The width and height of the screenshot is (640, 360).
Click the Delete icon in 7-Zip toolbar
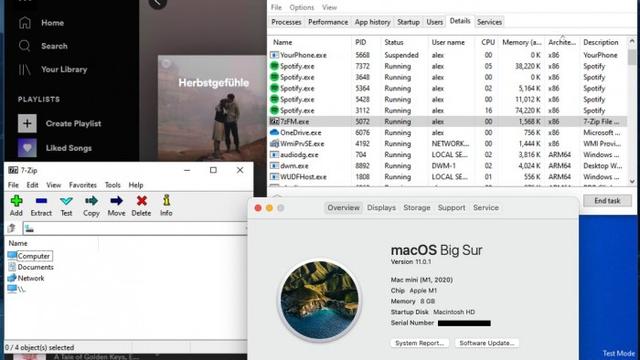click(142, 201)
